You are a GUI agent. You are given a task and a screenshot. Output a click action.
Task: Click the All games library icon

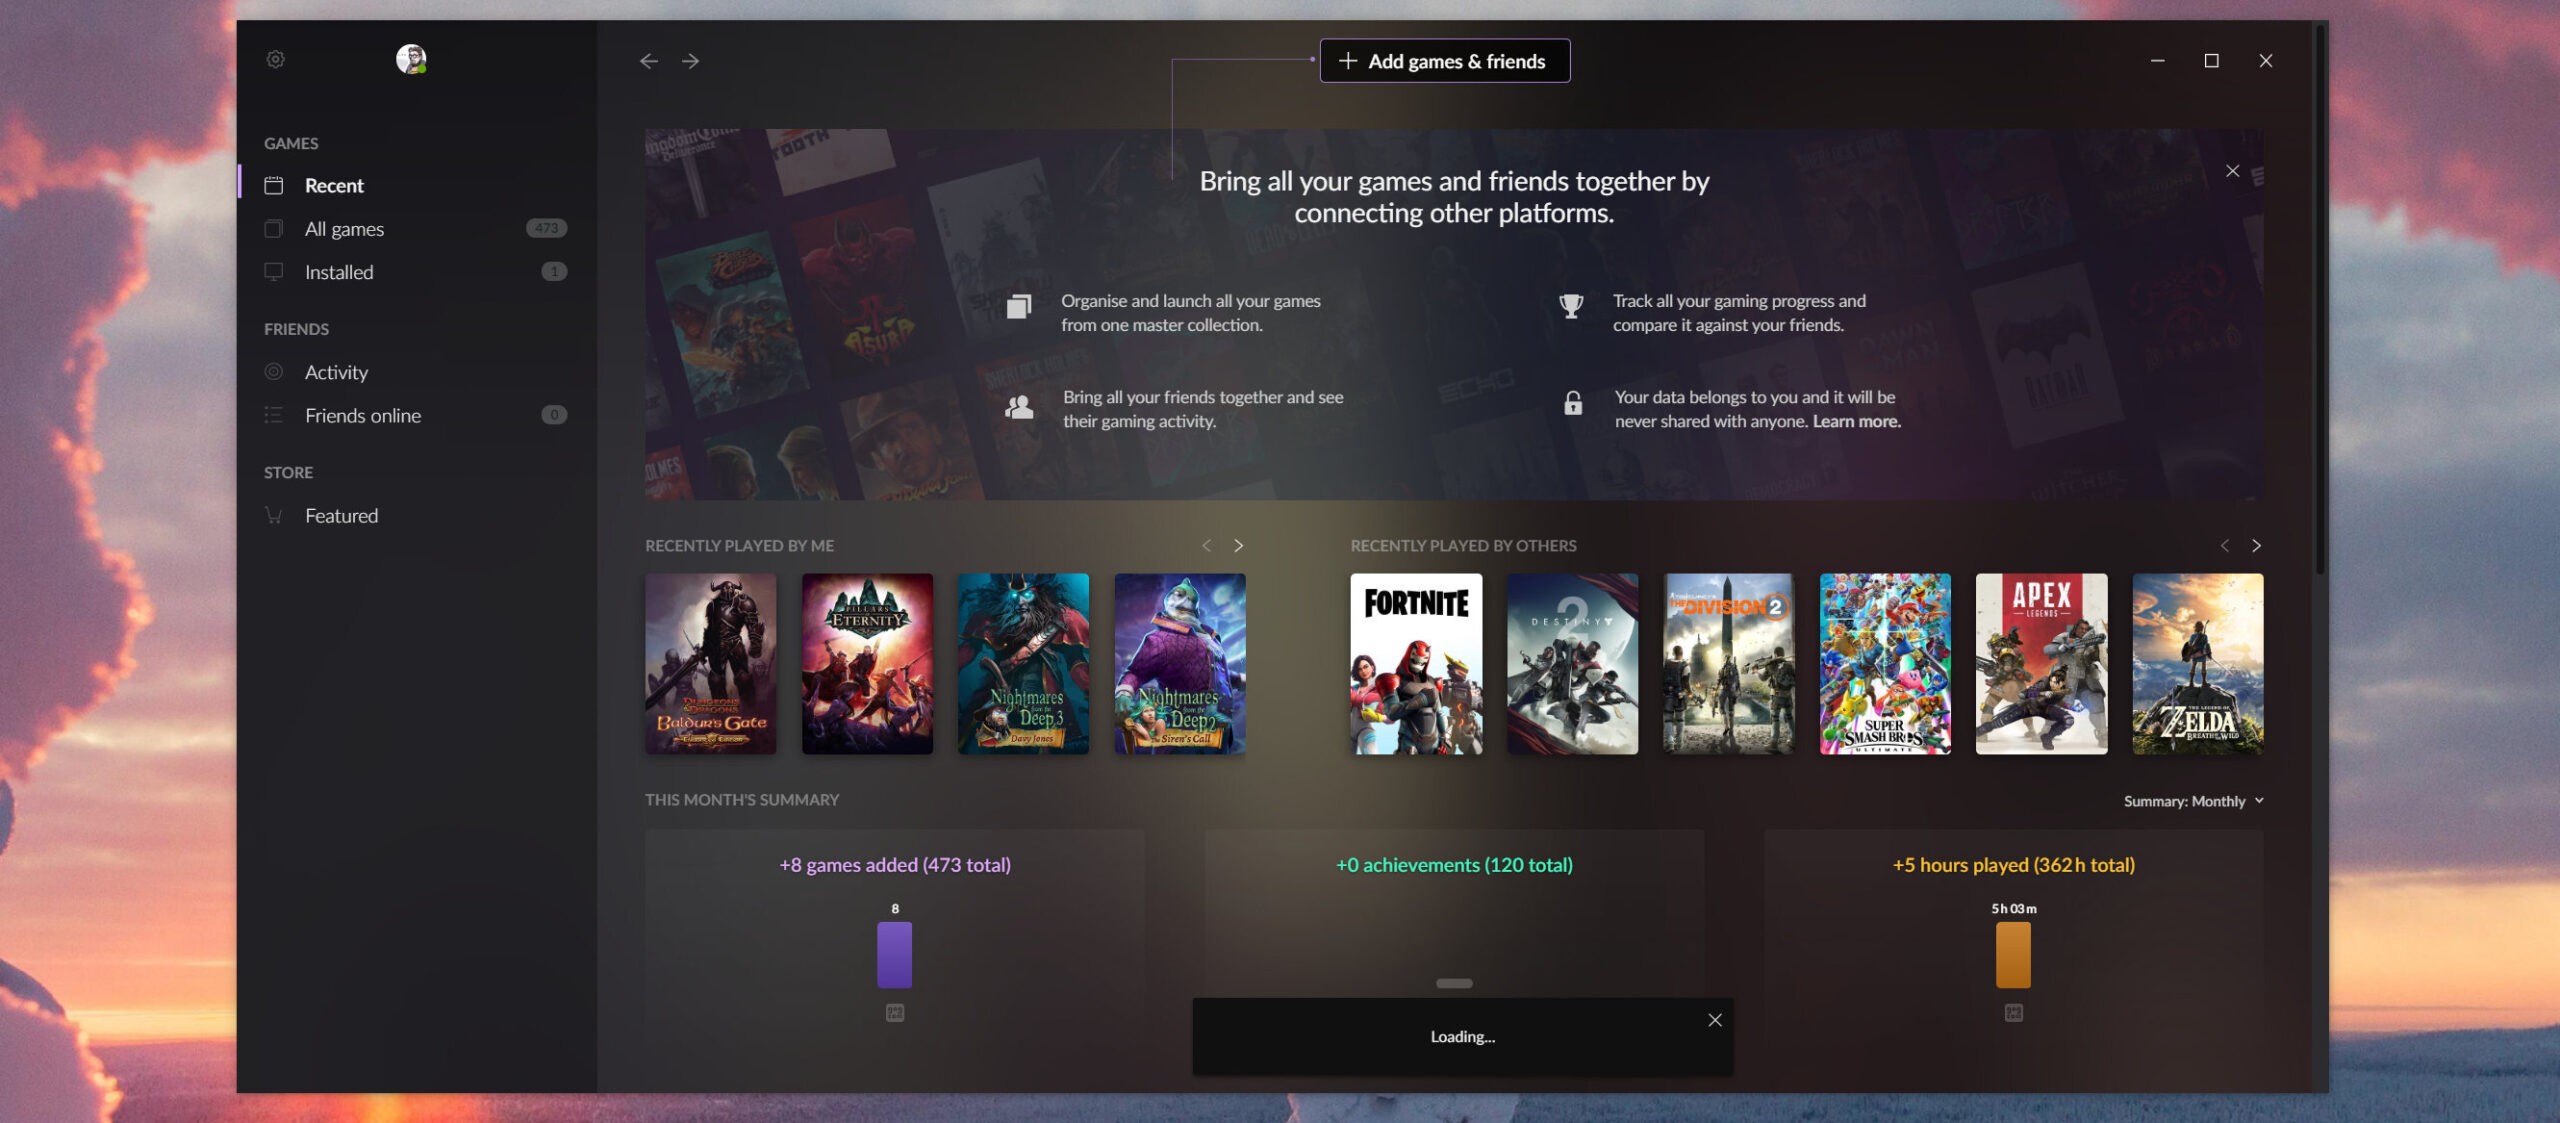click(x=272, y=228)
